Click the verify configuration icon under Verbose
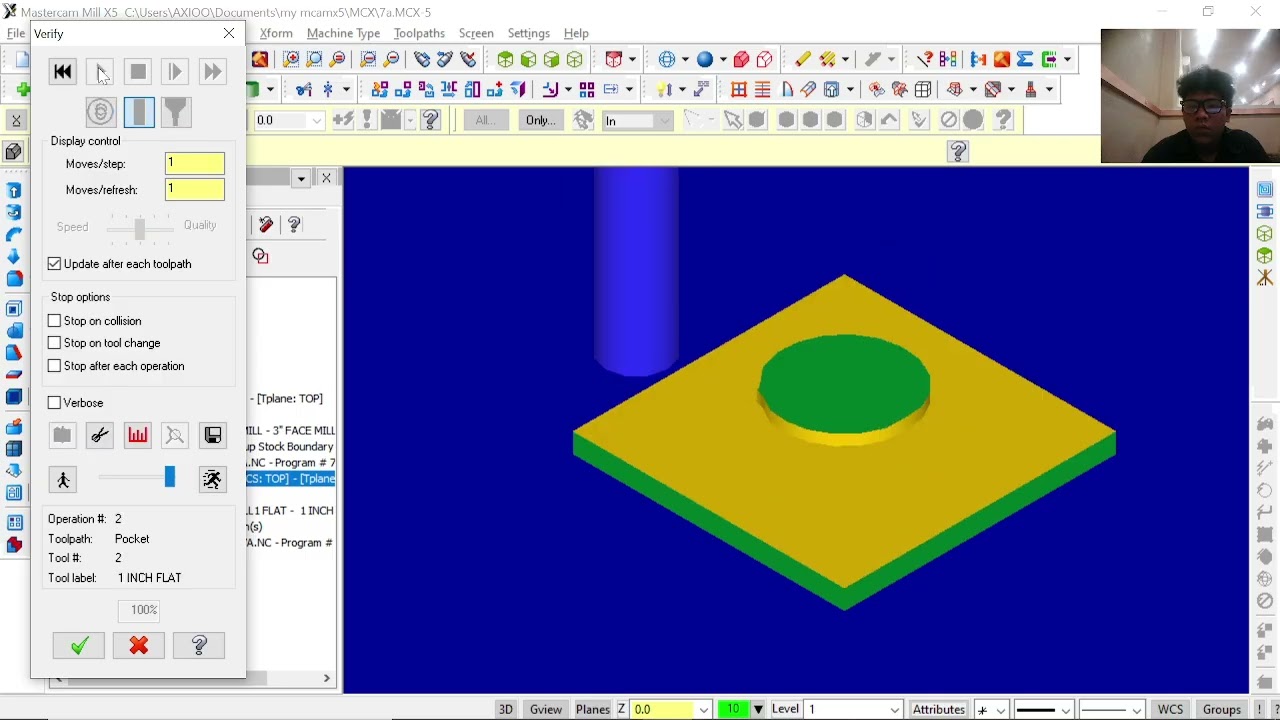The height and width of the screenshot is (720, 1280). point(62,435)
